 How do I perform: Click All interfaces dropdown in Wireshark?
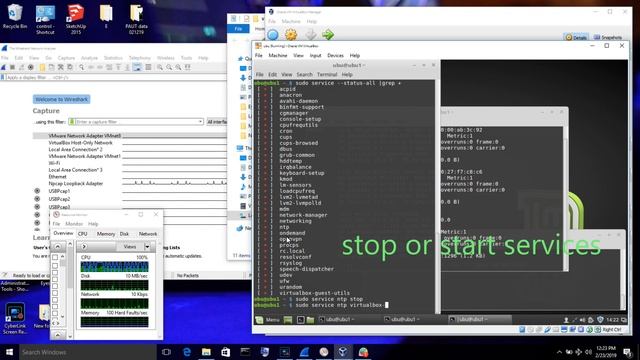[x=217, y=122]
